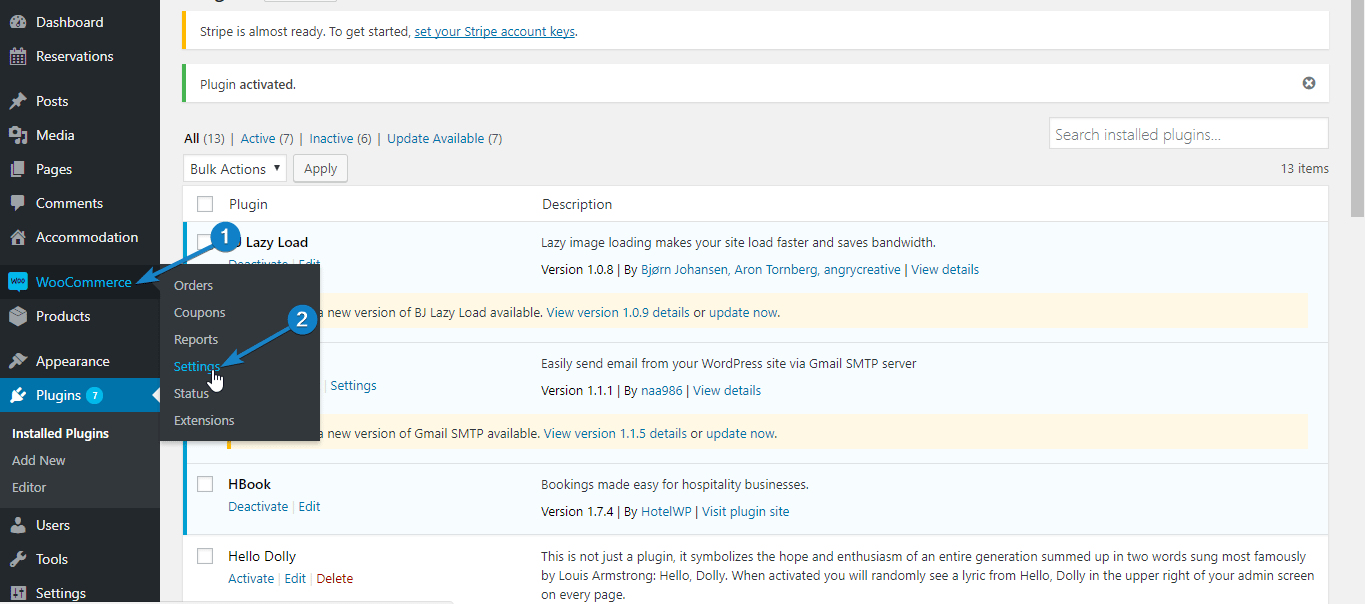Click the set your Stripe account keys link
Screen dimensions: 1365x604
point(494,31)
